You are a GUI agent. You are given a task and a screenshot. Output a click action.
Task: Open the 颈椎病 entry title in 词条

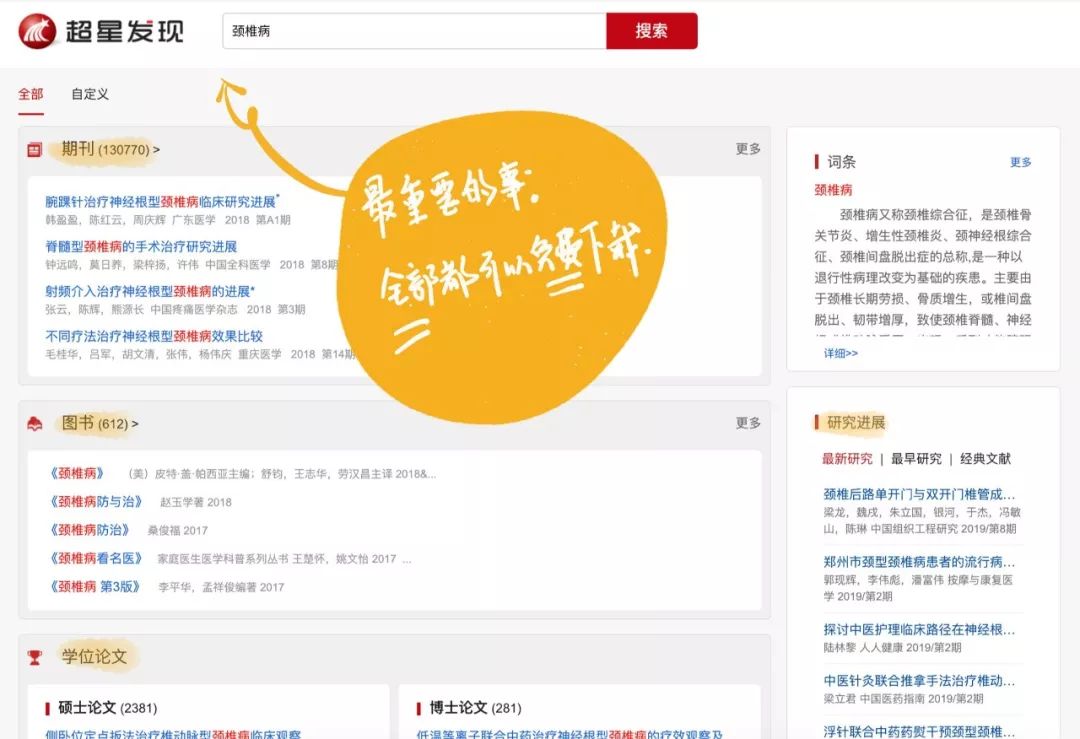833,190
